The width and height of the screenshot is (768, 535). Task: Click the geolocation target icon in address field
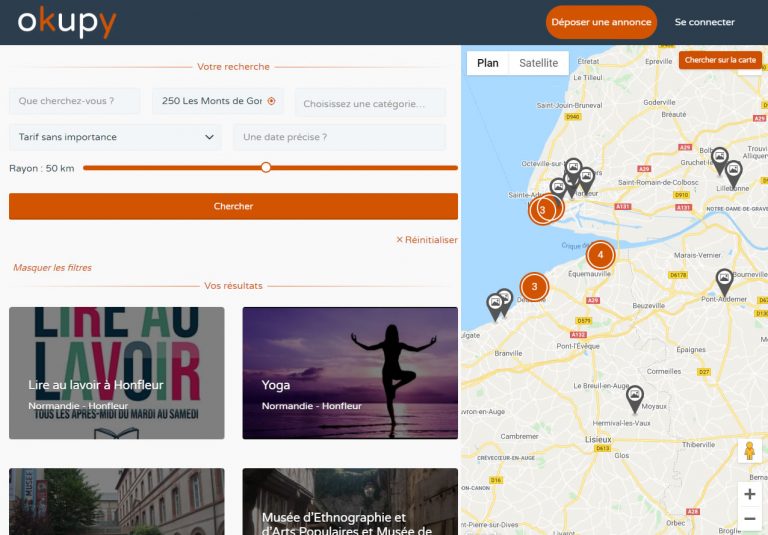tap(271, 101)
